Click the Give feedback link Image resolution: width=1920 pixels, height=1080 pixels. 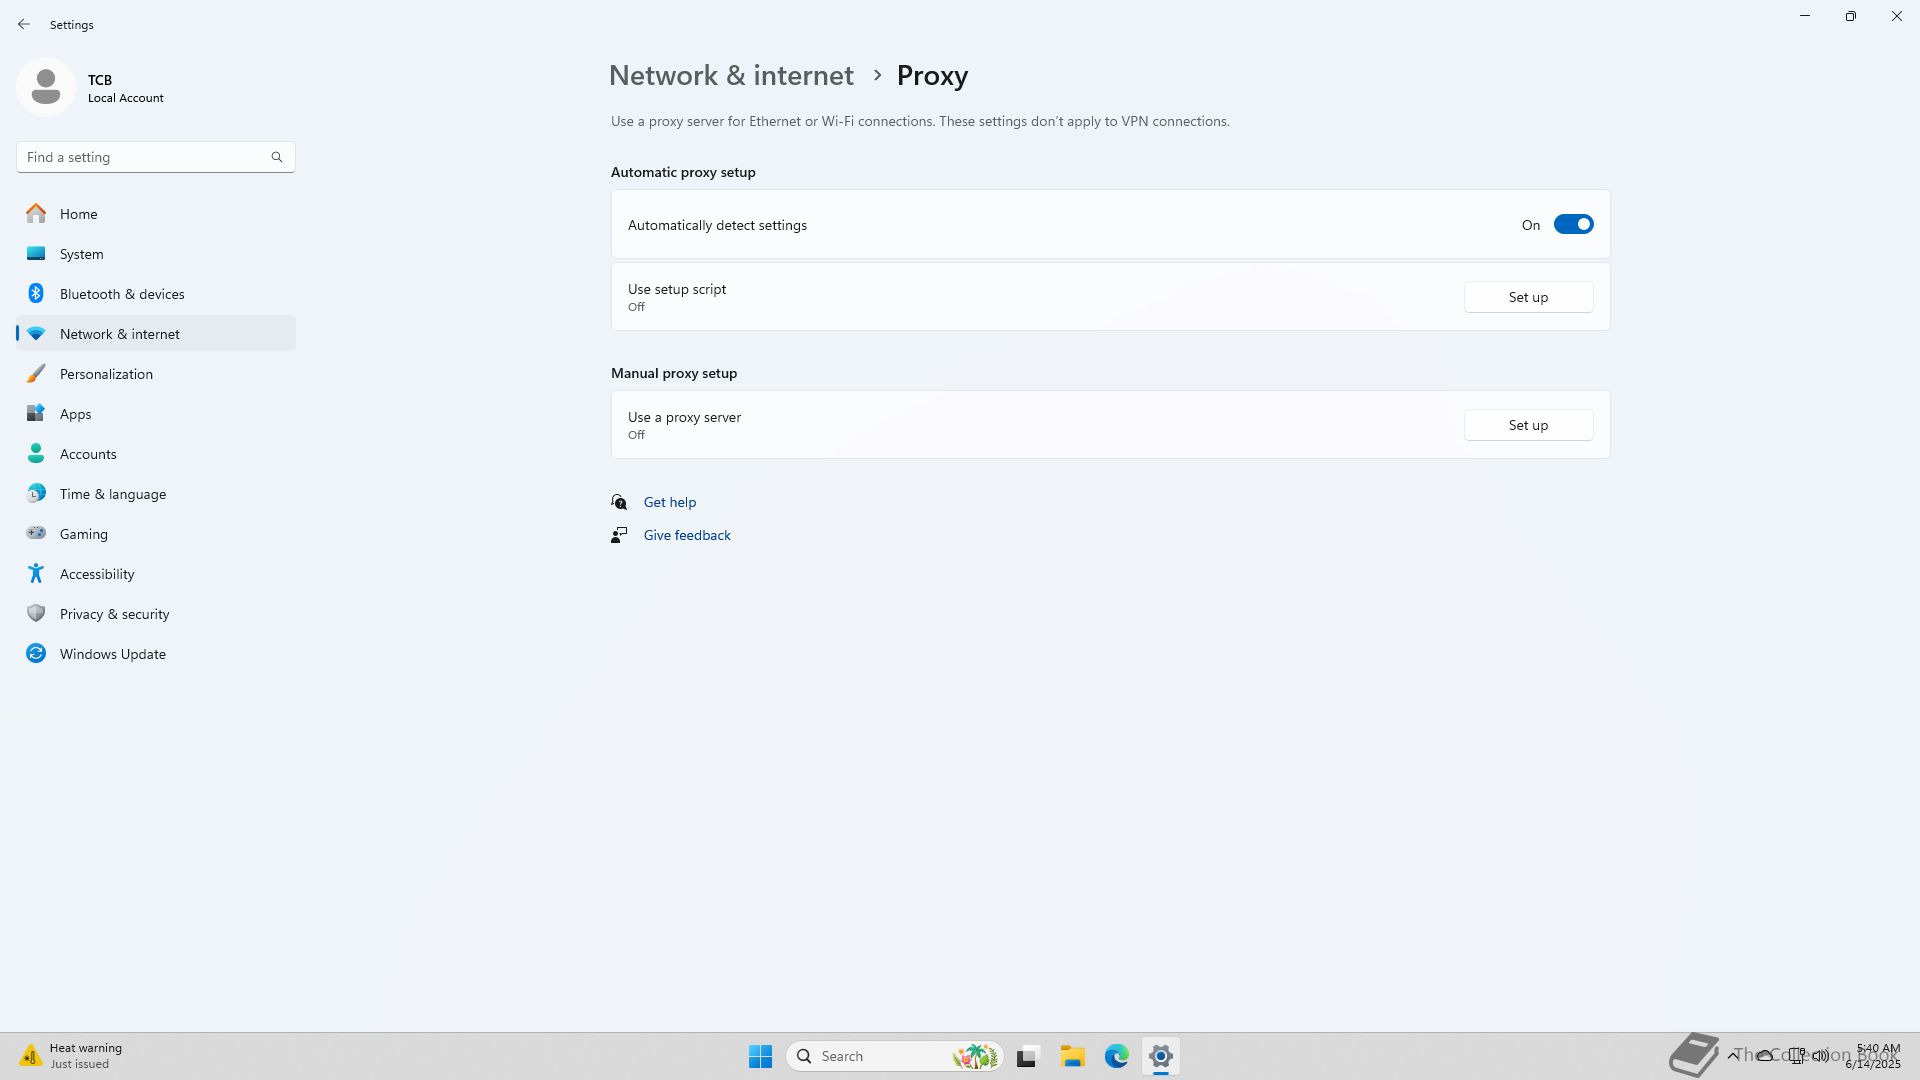tap(687, 535)
